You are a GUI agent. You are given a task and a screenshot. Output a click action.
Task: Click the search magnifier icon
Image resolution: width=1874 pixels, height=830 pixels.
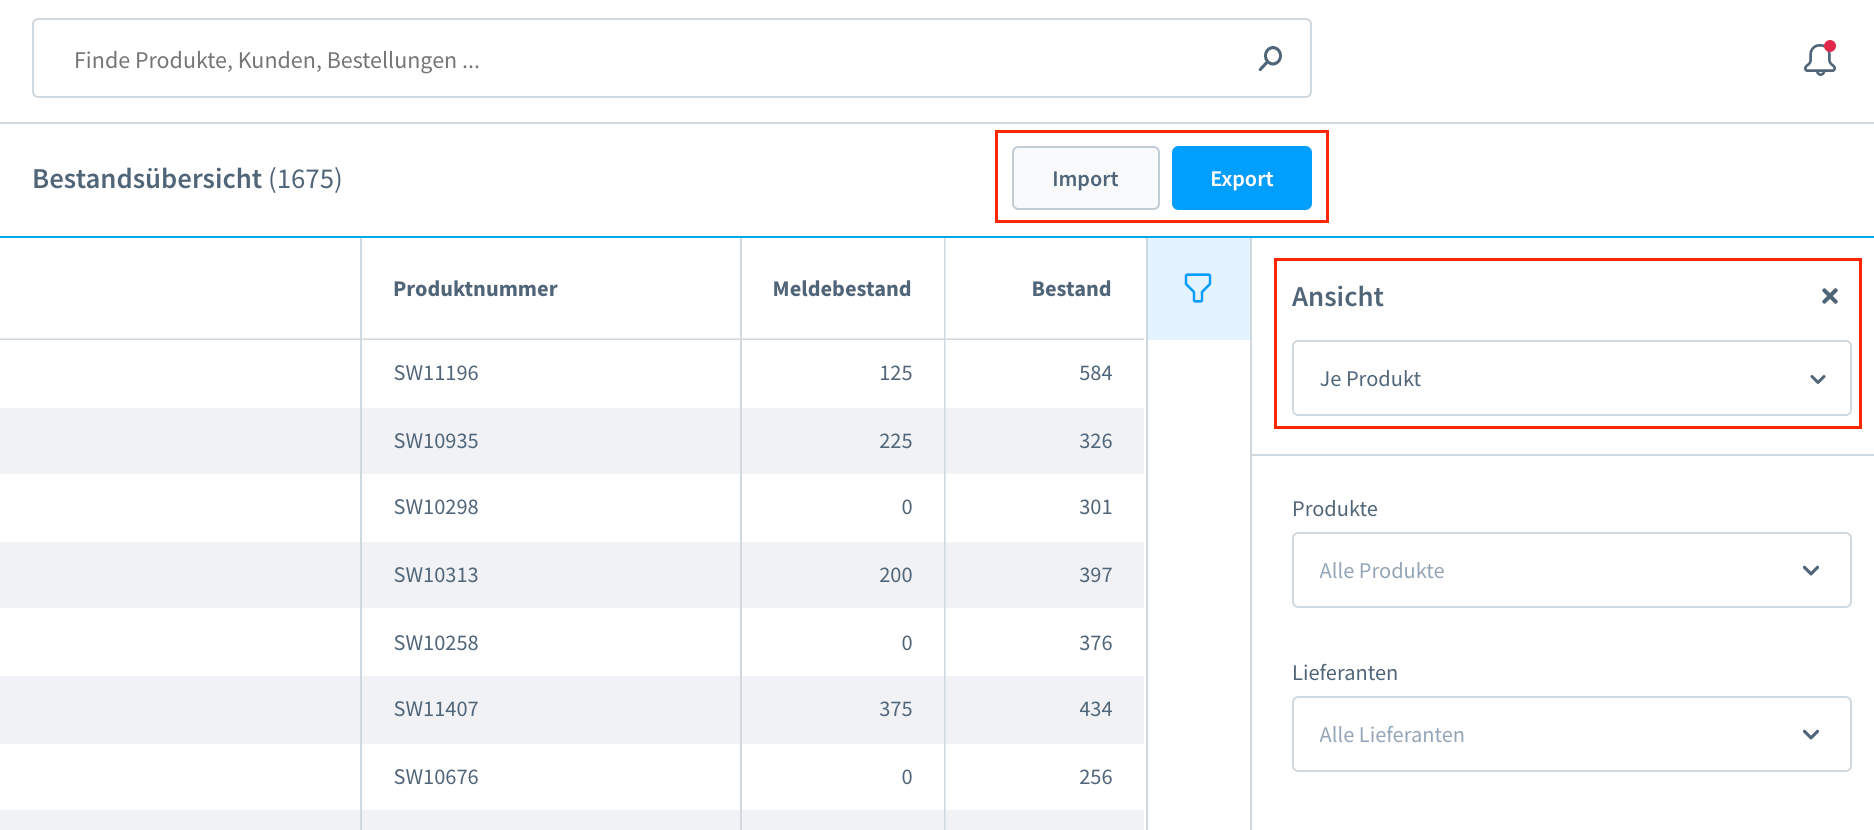(1270, 59)
